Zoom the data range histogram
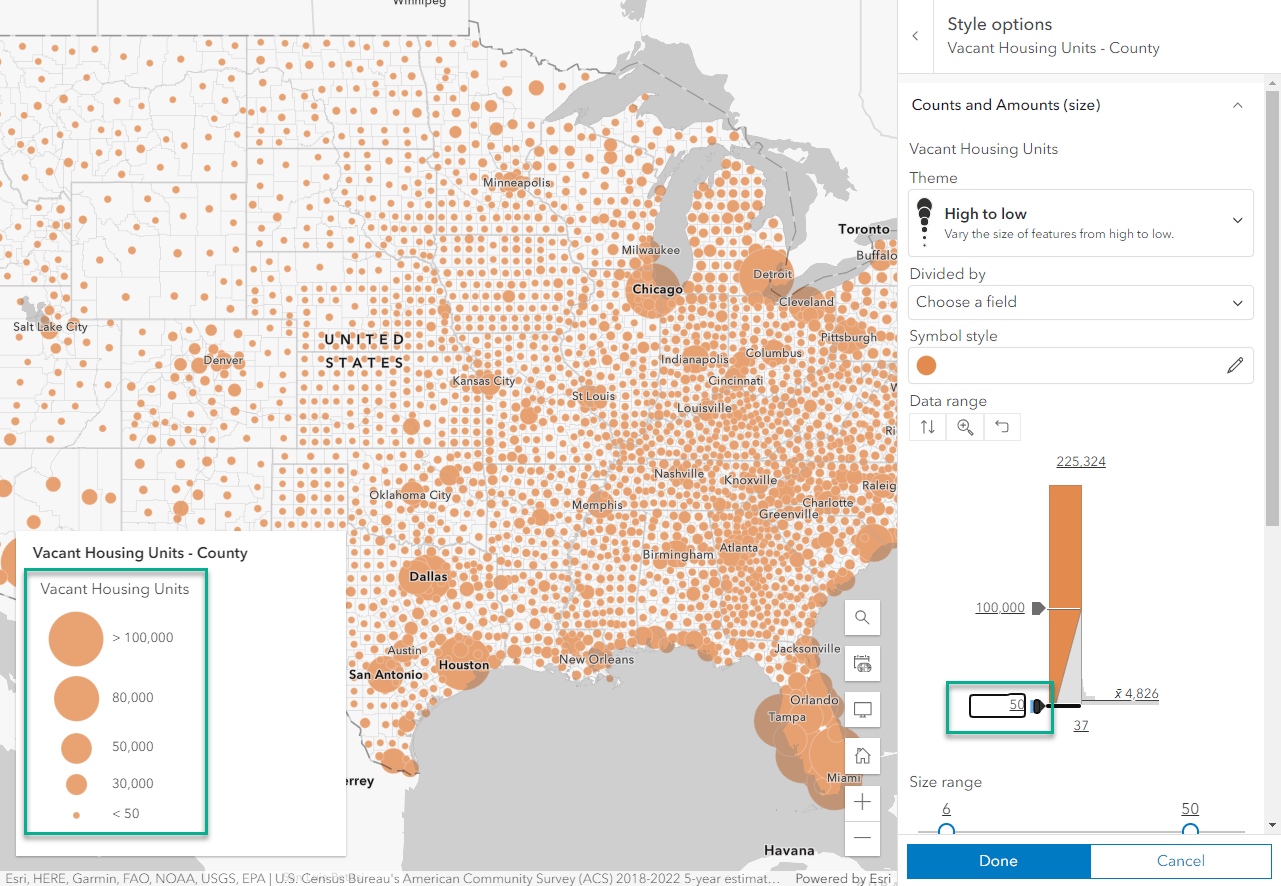 [965, 427]
